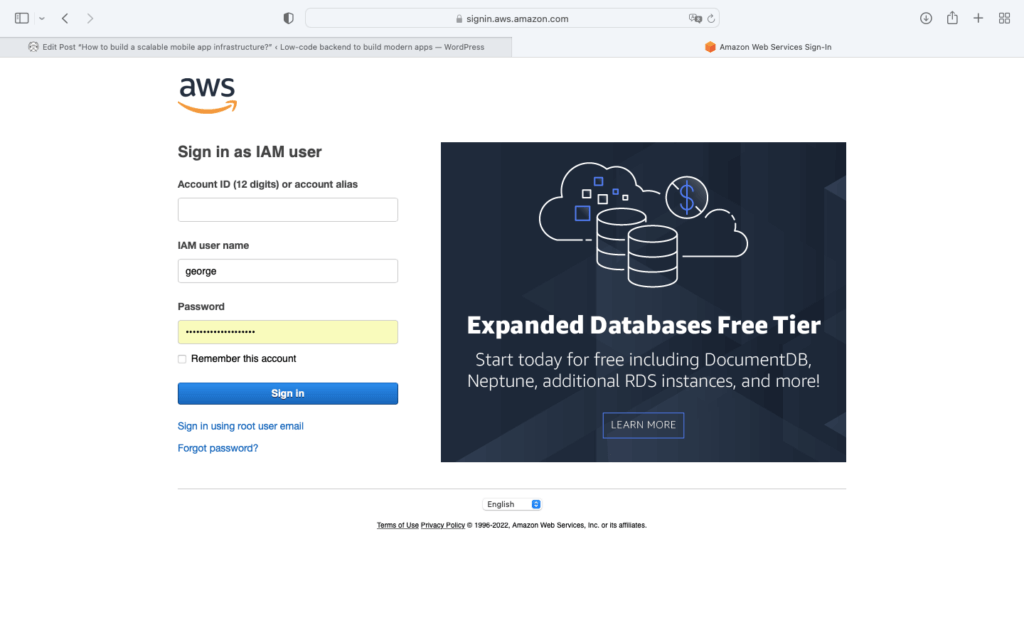The image size is (1024, 640).
Task: Click the Expanded Databases Free Tier heading
Action: click(x=643, y=325)
